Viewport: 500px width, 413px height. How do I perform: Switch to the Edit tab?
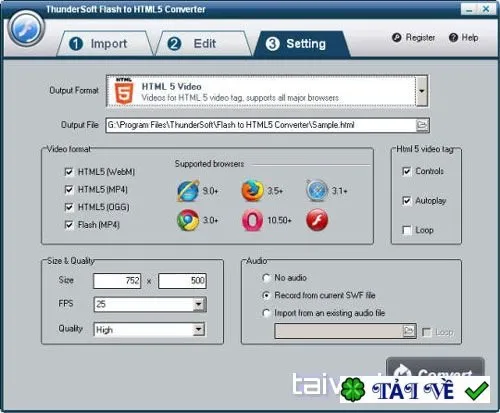coord(203,44)
